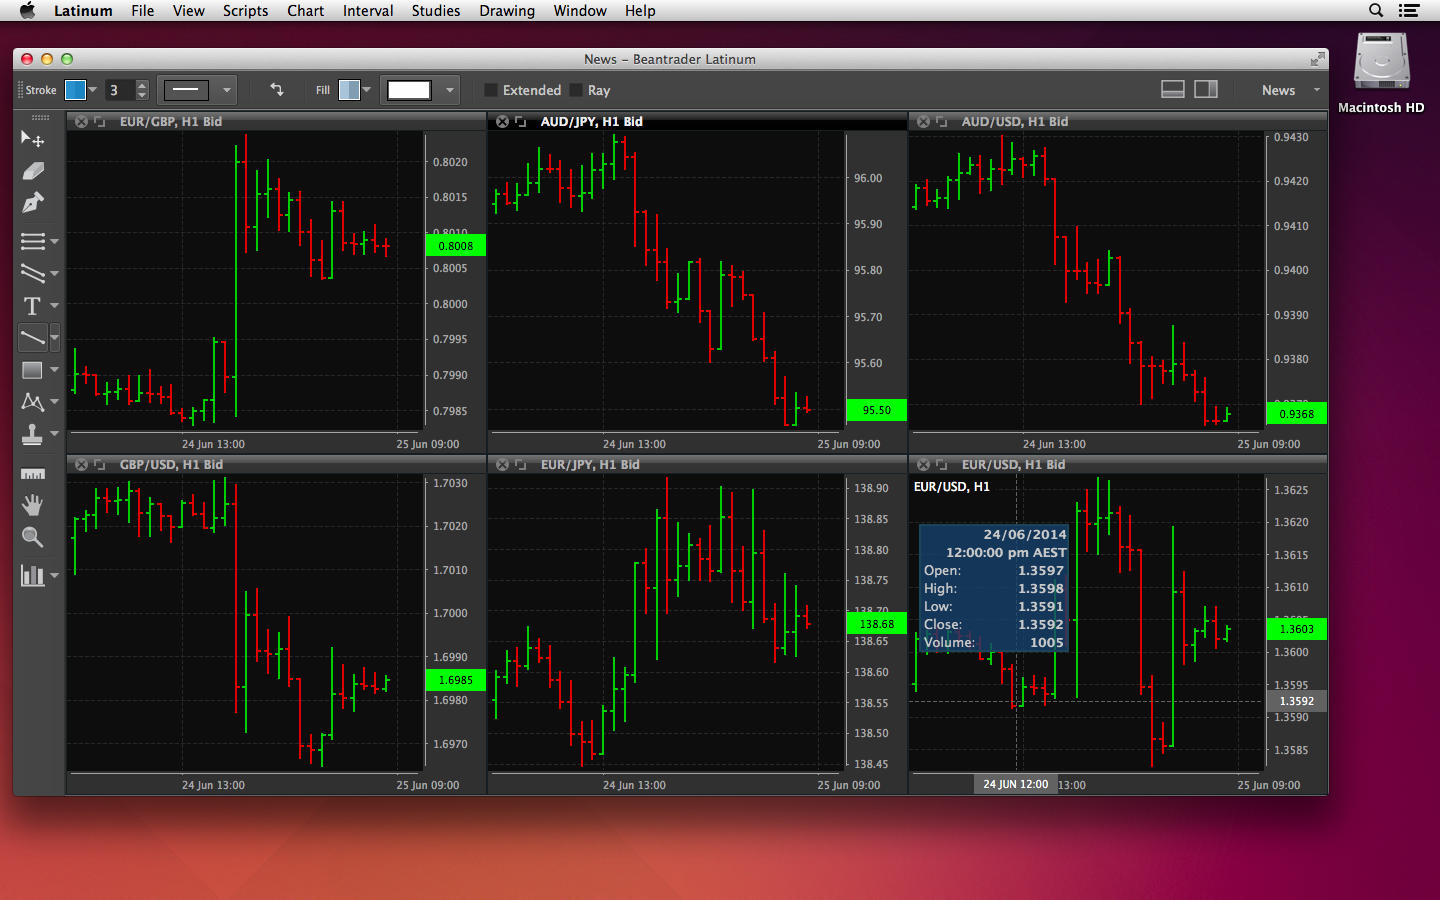Screen dimensions: 1440x900
Task: Expand the trend line tool options
Action: tap(54, 338)
